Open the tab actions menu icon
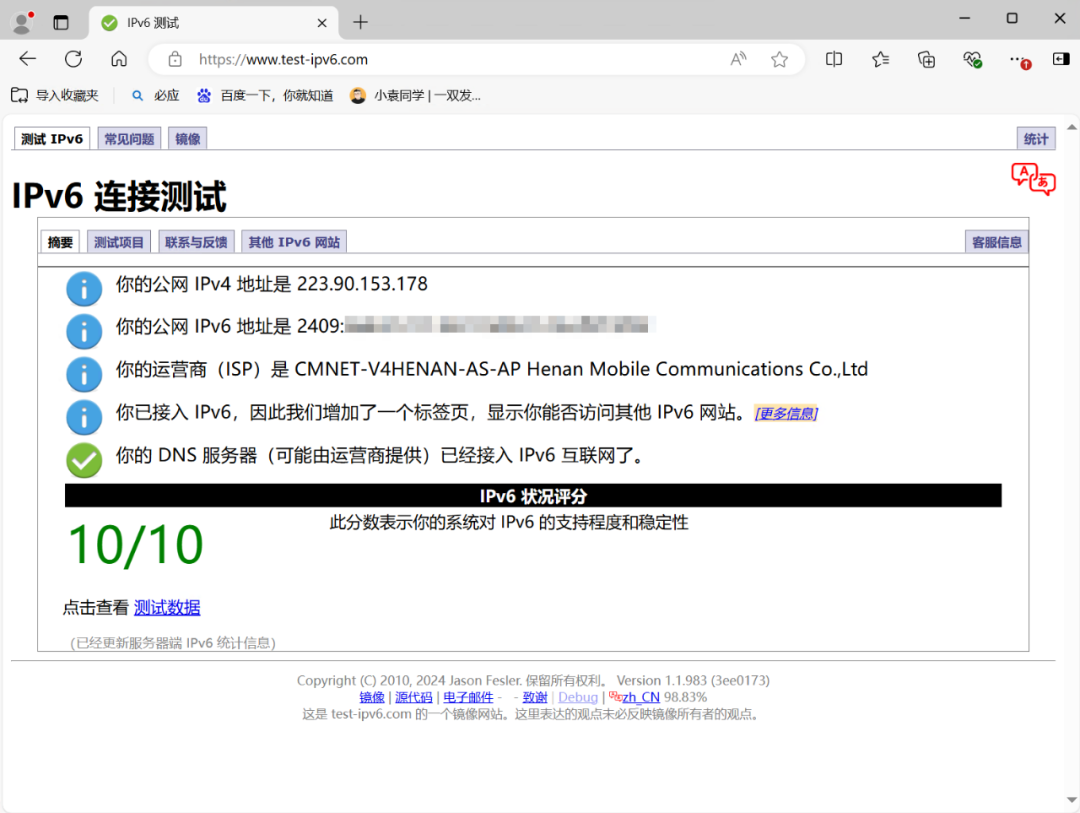 [61, 23]
